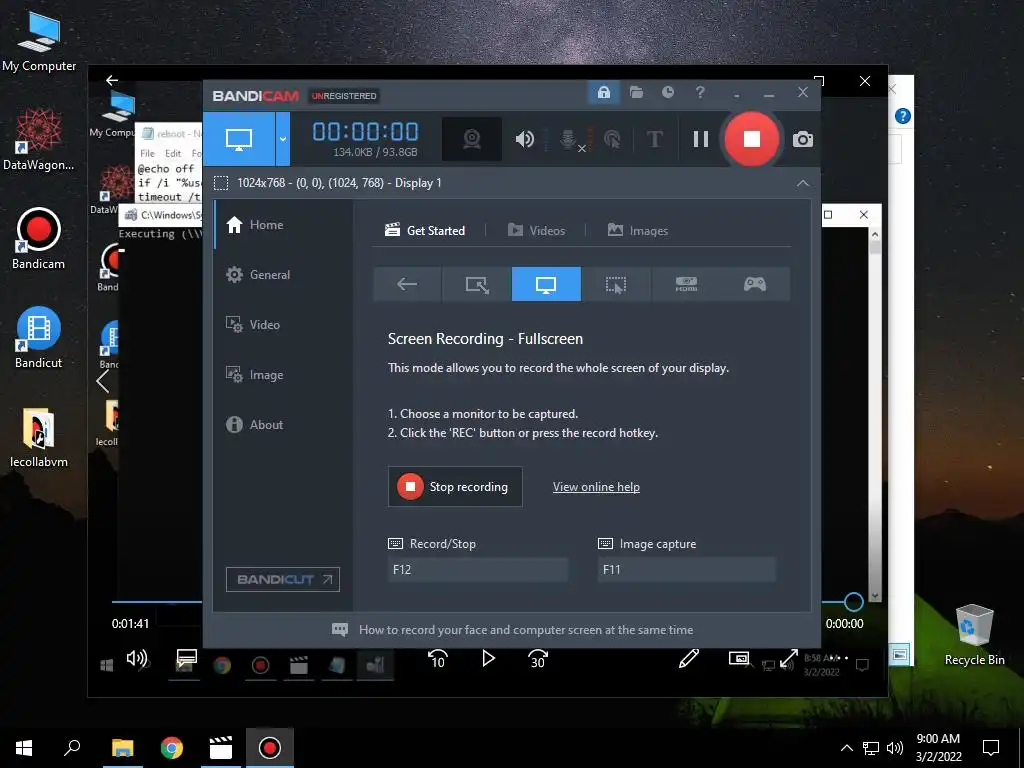
Task: Open the Movies & TV taskbar icon
Action: (x=221, y=748)
